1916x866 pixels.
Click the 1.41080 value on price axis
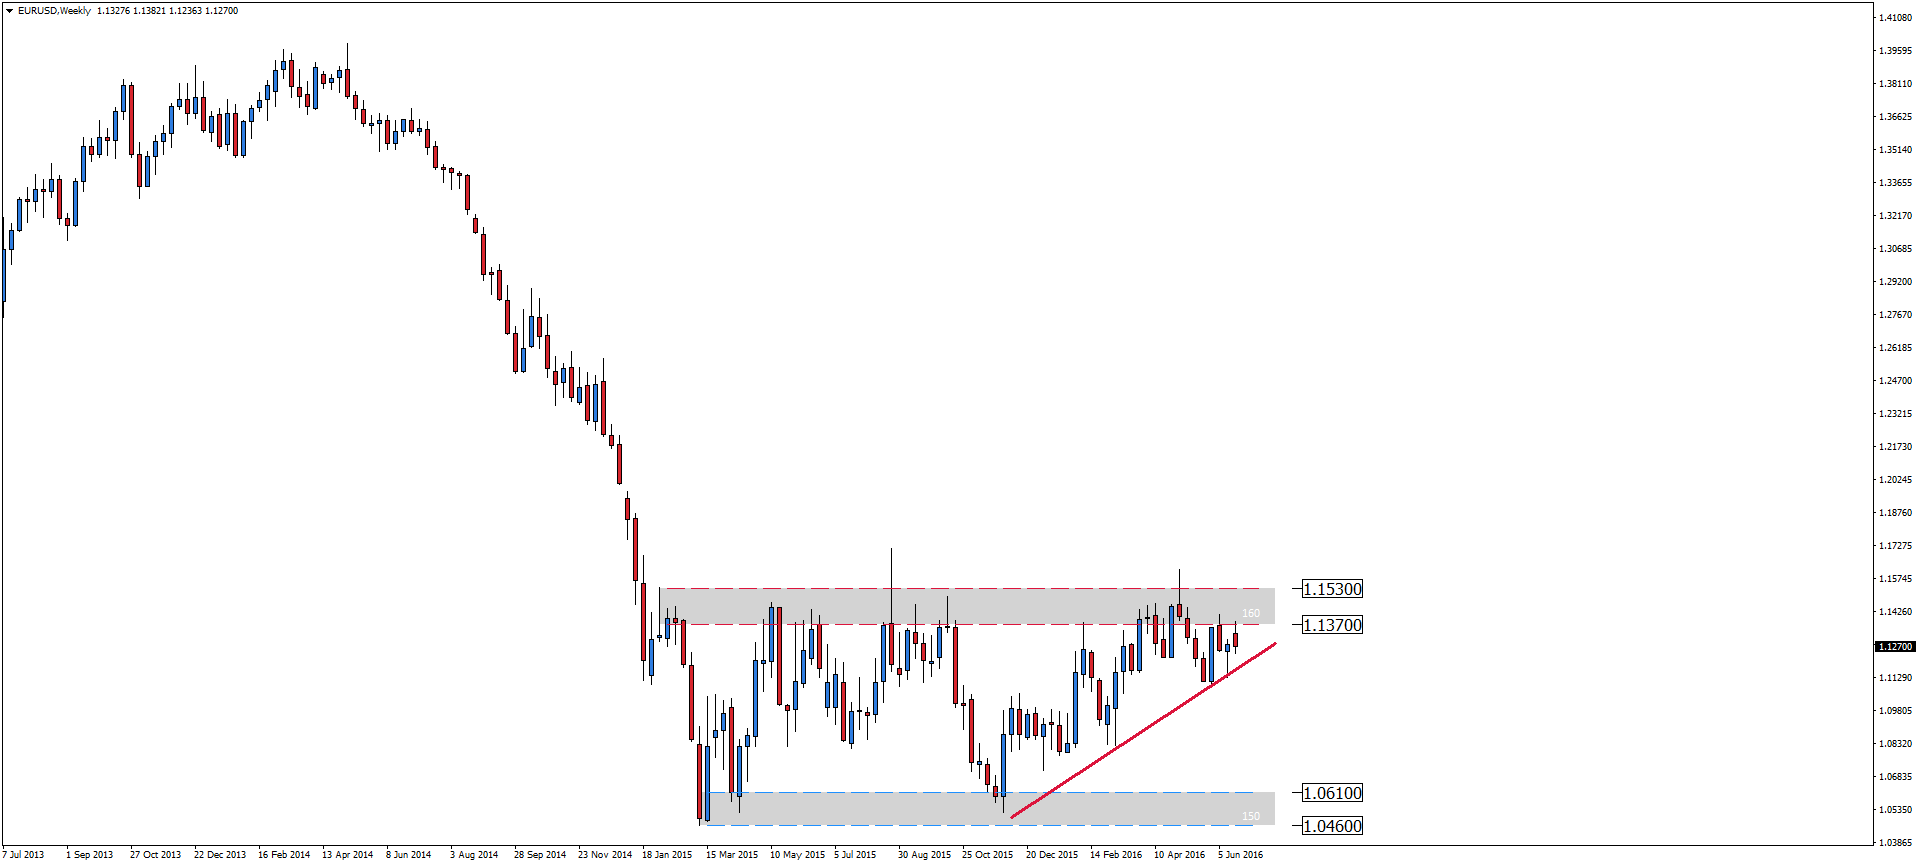pos(1895,18)
